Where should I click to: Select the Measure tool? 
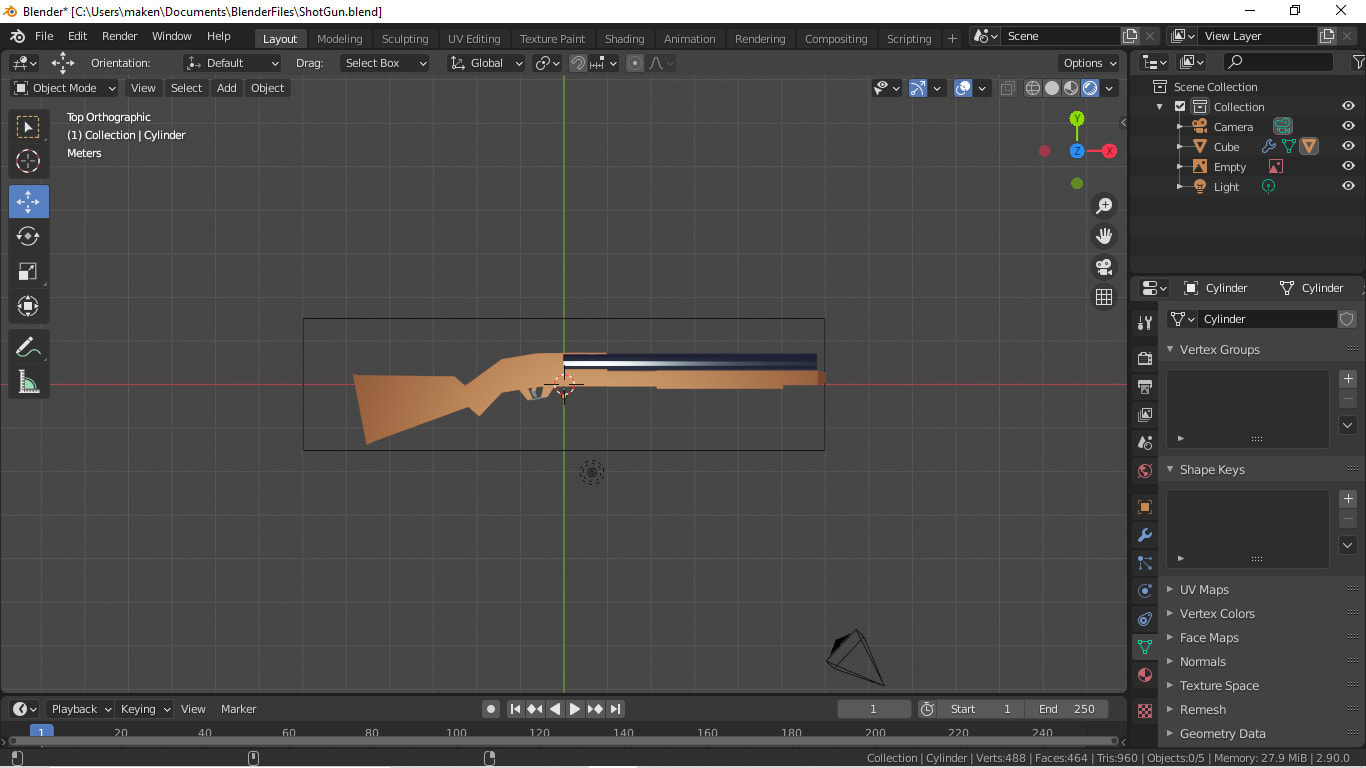point(28,383)
